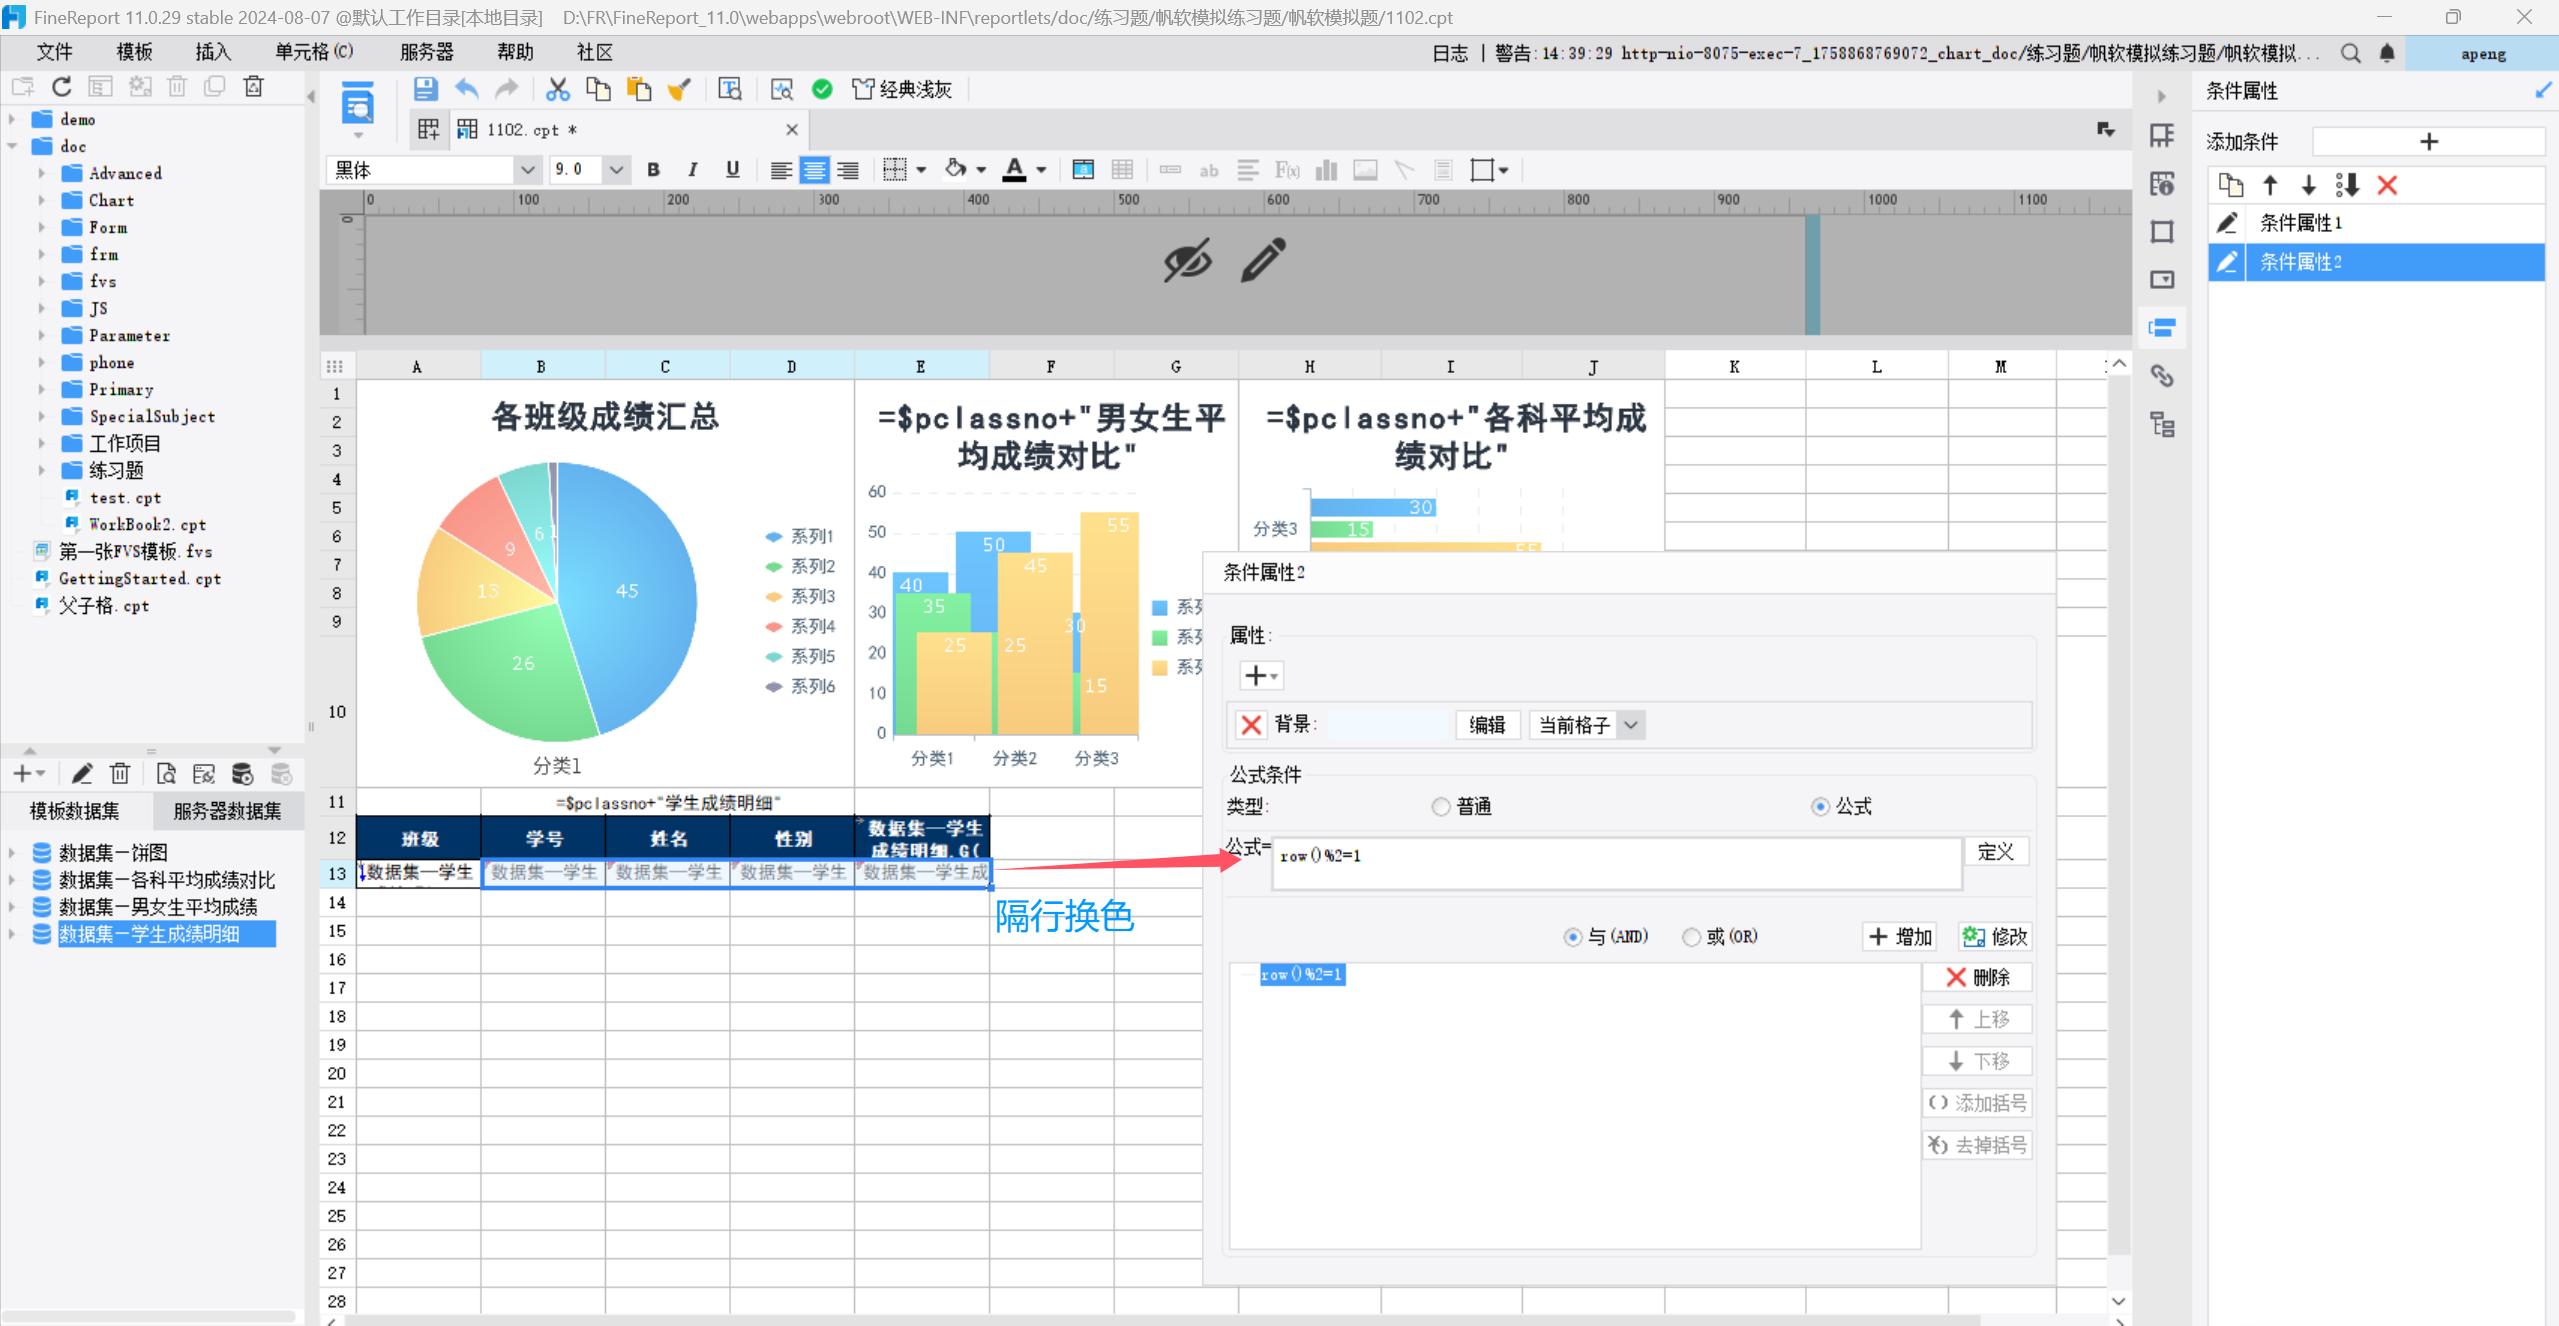Click the 增加 button to add the condition

tap(1900, 937)
